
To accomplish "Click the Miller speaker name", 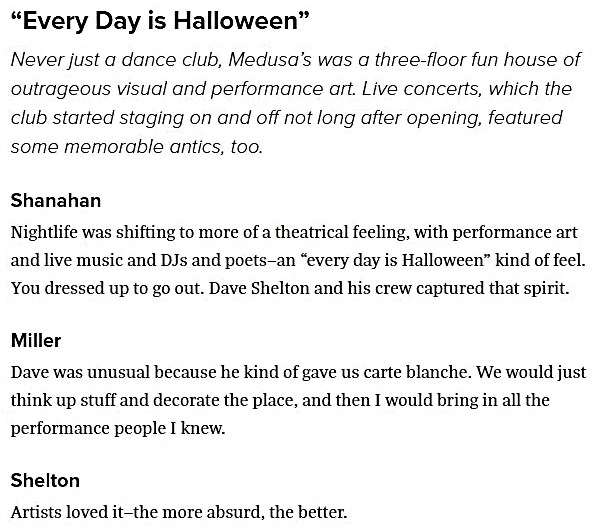I will click(36, 341).
